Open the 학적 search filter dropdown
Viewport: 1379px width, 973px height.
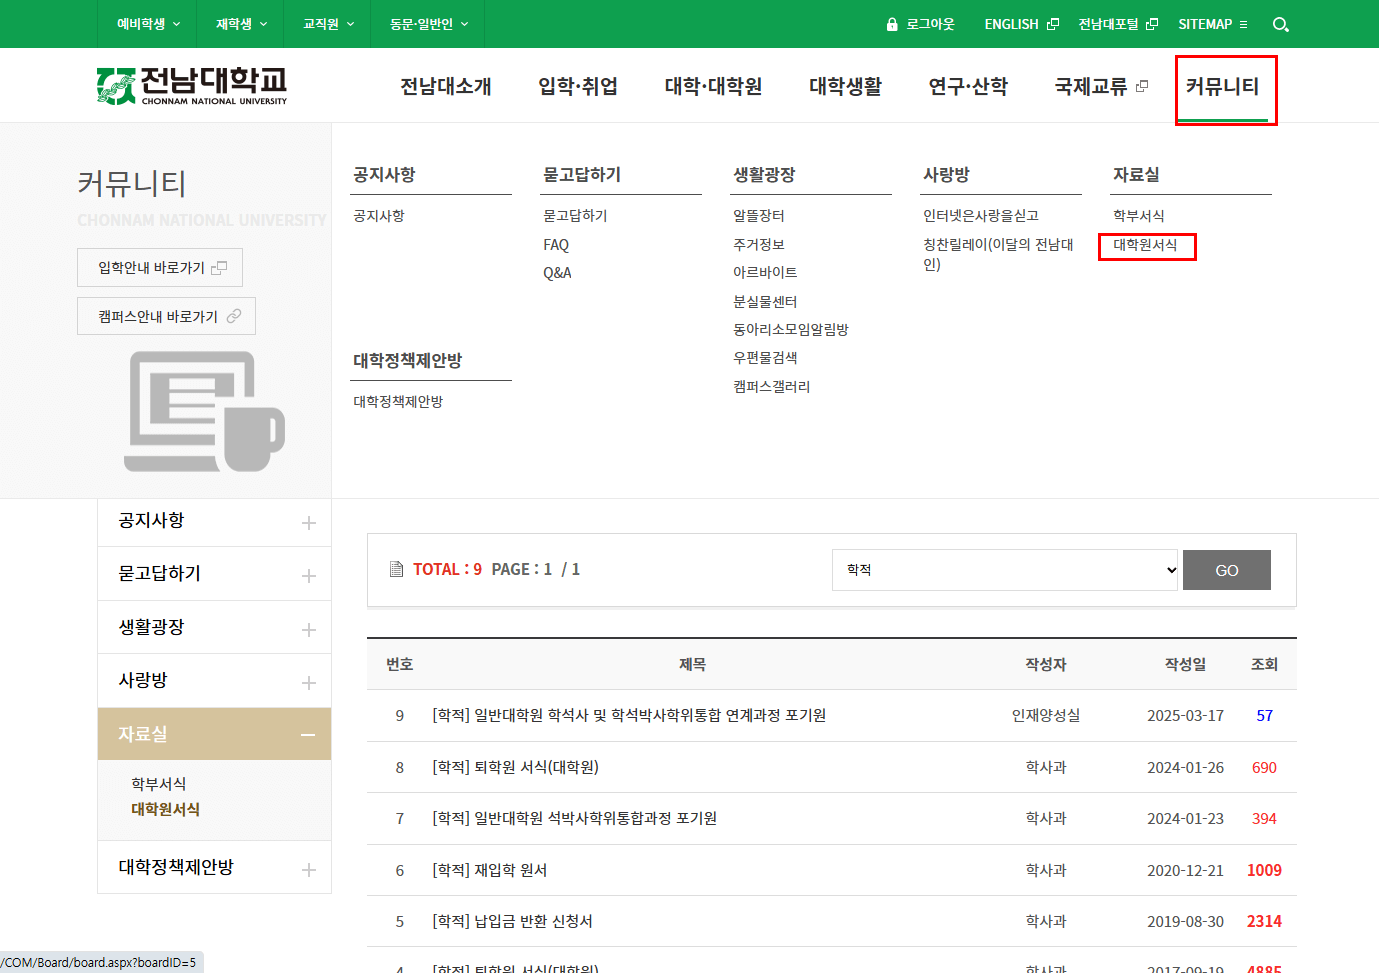pyautogui.click(x=1004, y=569)
